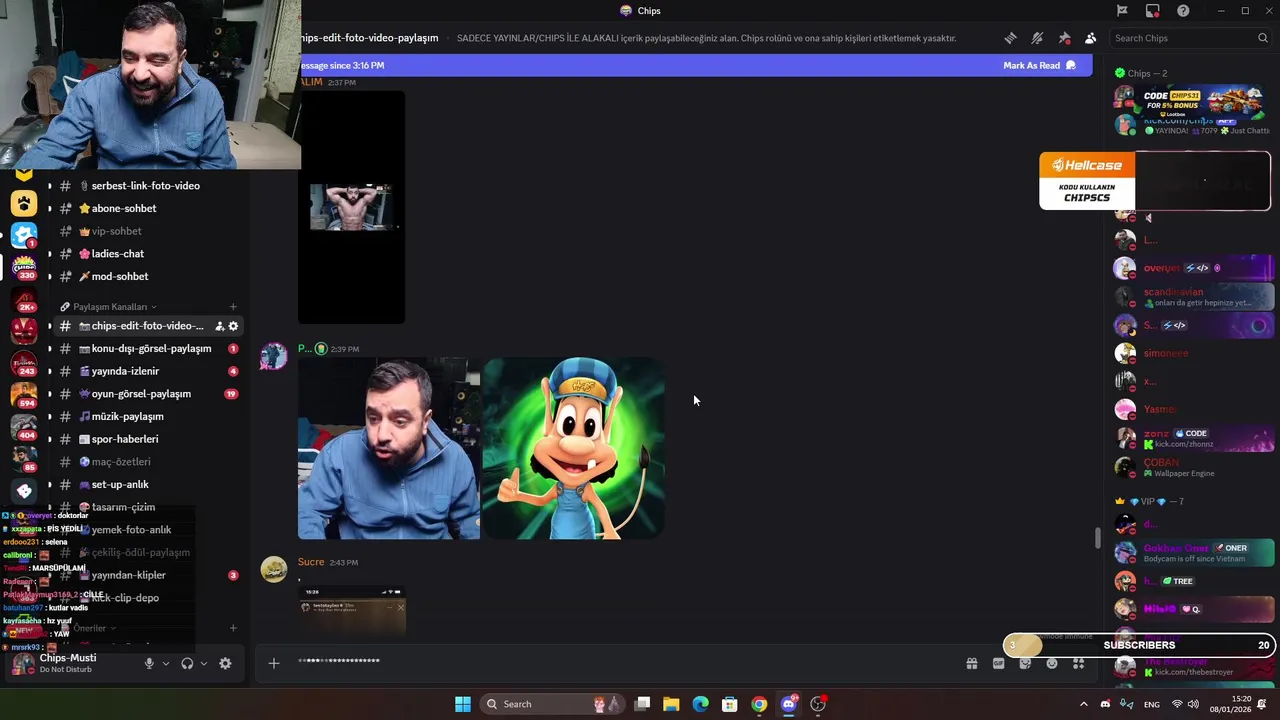
Task: Open serbest-link-foto-video channel
Action: [x=145, y=186]
